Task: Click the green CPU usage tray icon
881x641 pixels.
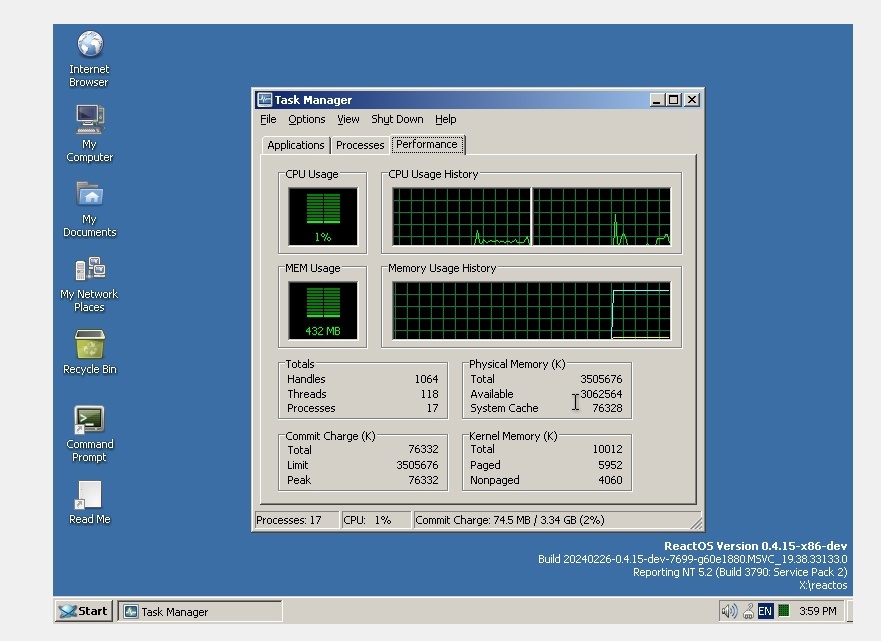Action: point(783,610)
